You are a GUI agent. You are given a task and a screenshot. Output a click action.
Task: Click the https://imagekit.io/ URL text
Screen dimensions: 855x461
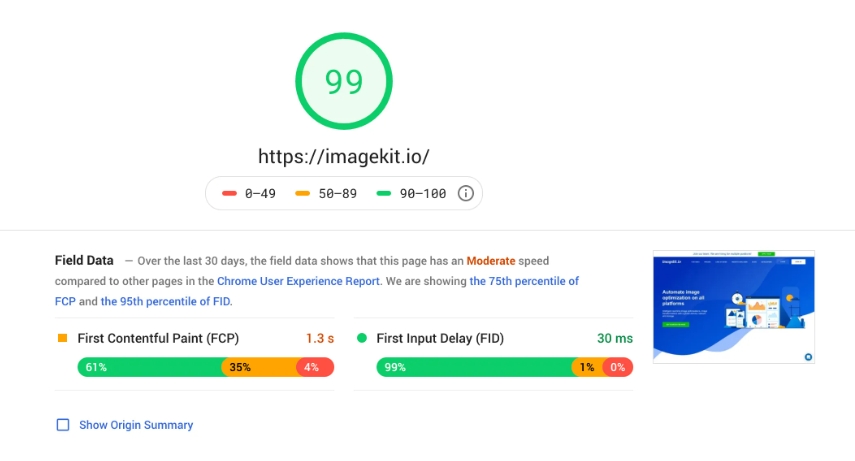coord(343,156)
